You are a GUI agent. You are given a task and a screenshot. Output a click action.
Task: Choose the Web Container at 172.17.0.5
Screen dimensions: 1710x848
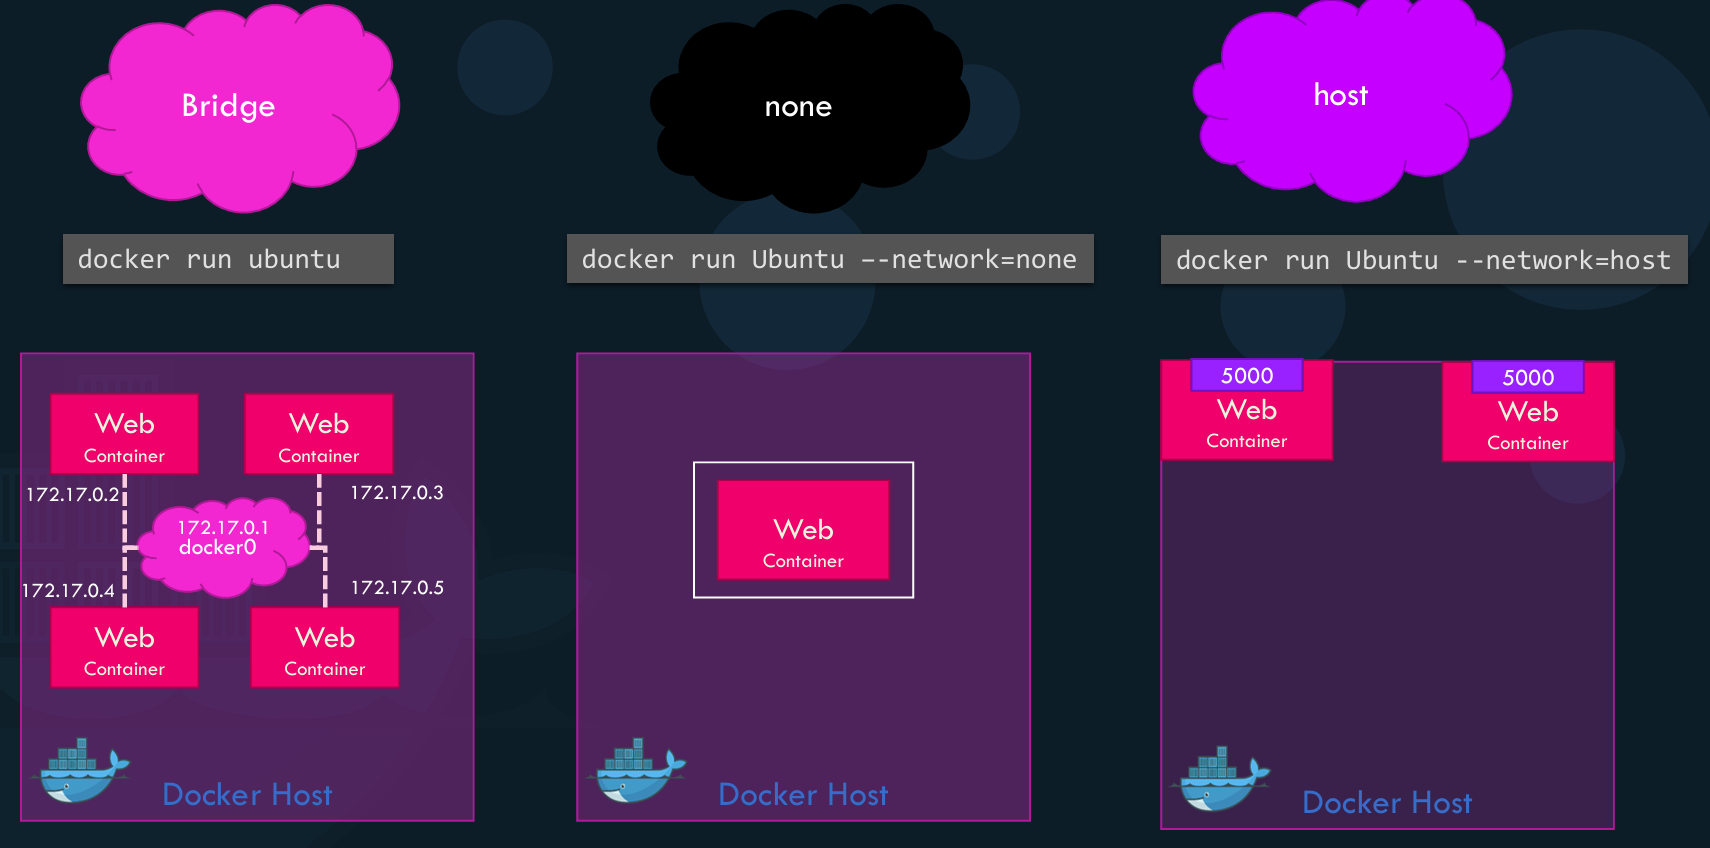[324, 648]
